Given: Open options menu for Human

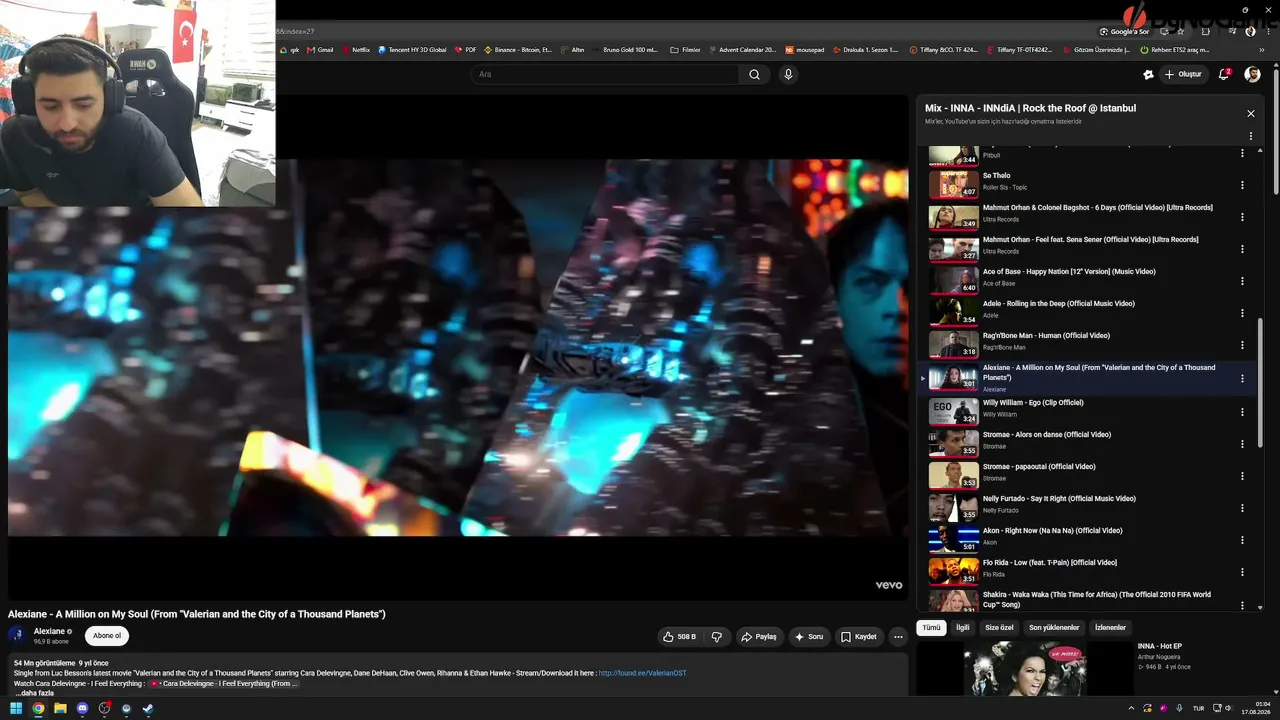Looking at the screenshot, I should (x=1242, y=345).
